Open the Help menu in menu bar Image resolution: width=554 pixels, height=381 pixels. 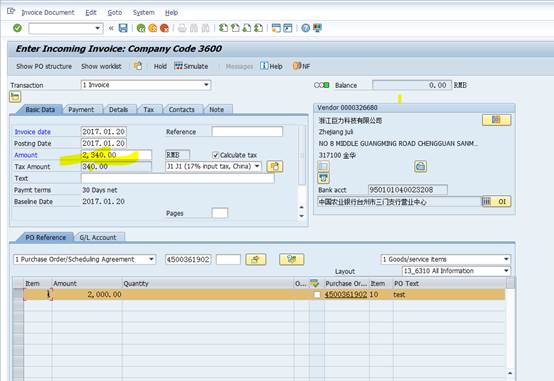coord(171,12)
